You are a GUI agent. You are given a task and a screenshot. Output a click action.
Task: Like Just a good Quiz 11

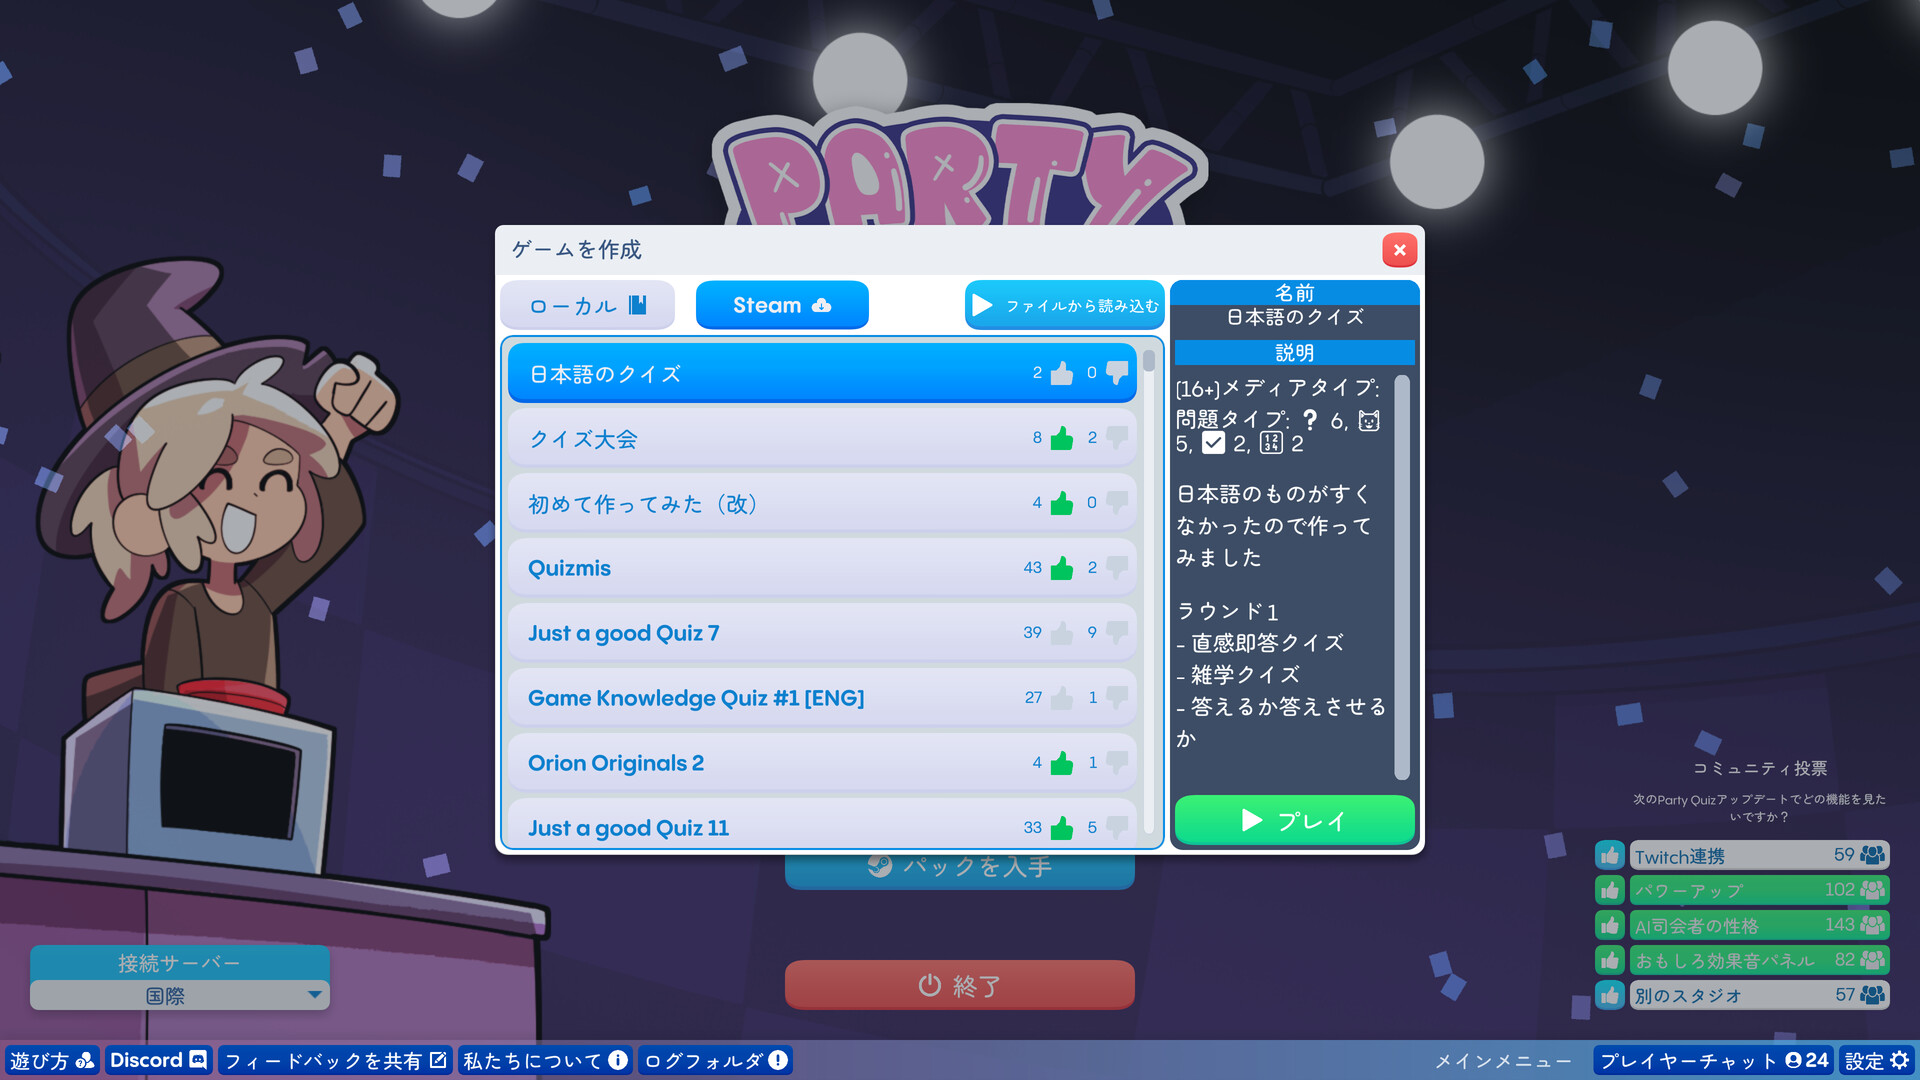[x=1062, y=828]
